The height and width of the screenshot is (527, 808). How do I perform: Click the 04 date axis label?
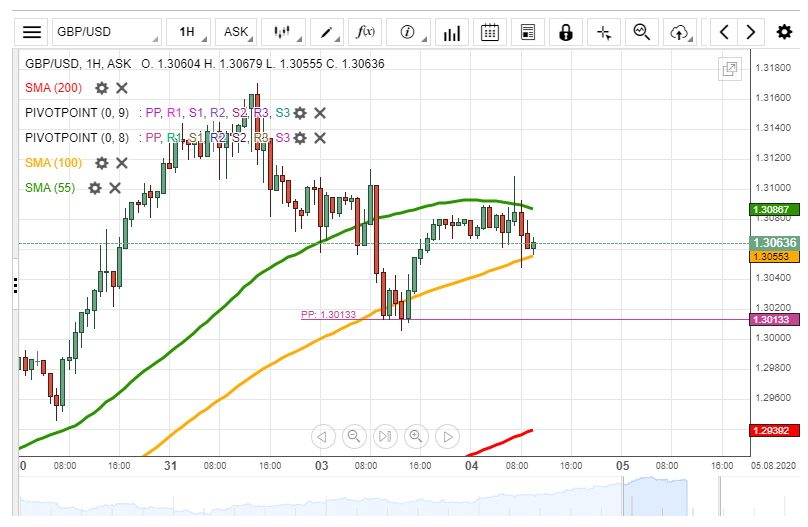(x=472, y=466)
